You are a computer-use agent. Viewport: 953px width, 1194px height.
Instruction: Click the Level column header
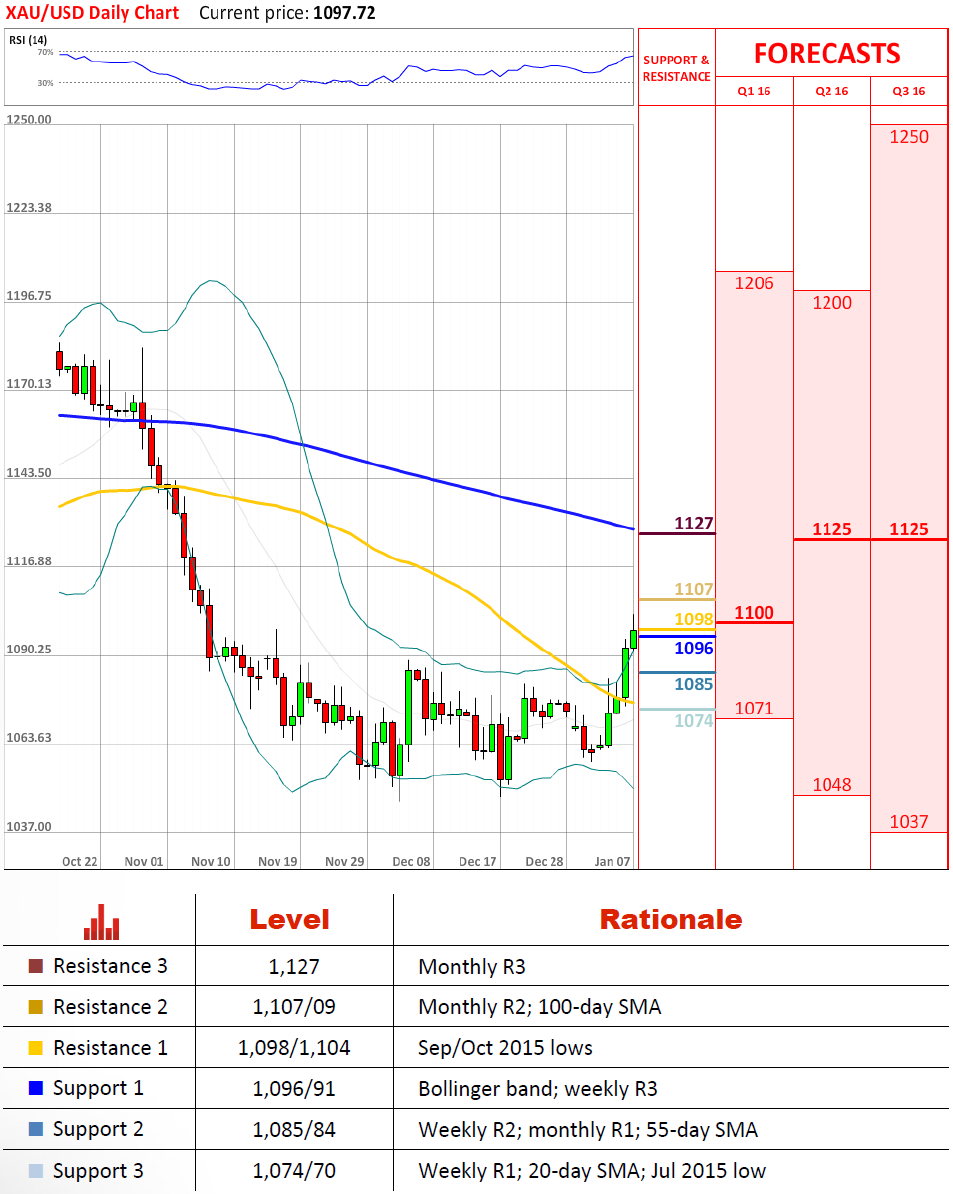(x=289, y=920)
